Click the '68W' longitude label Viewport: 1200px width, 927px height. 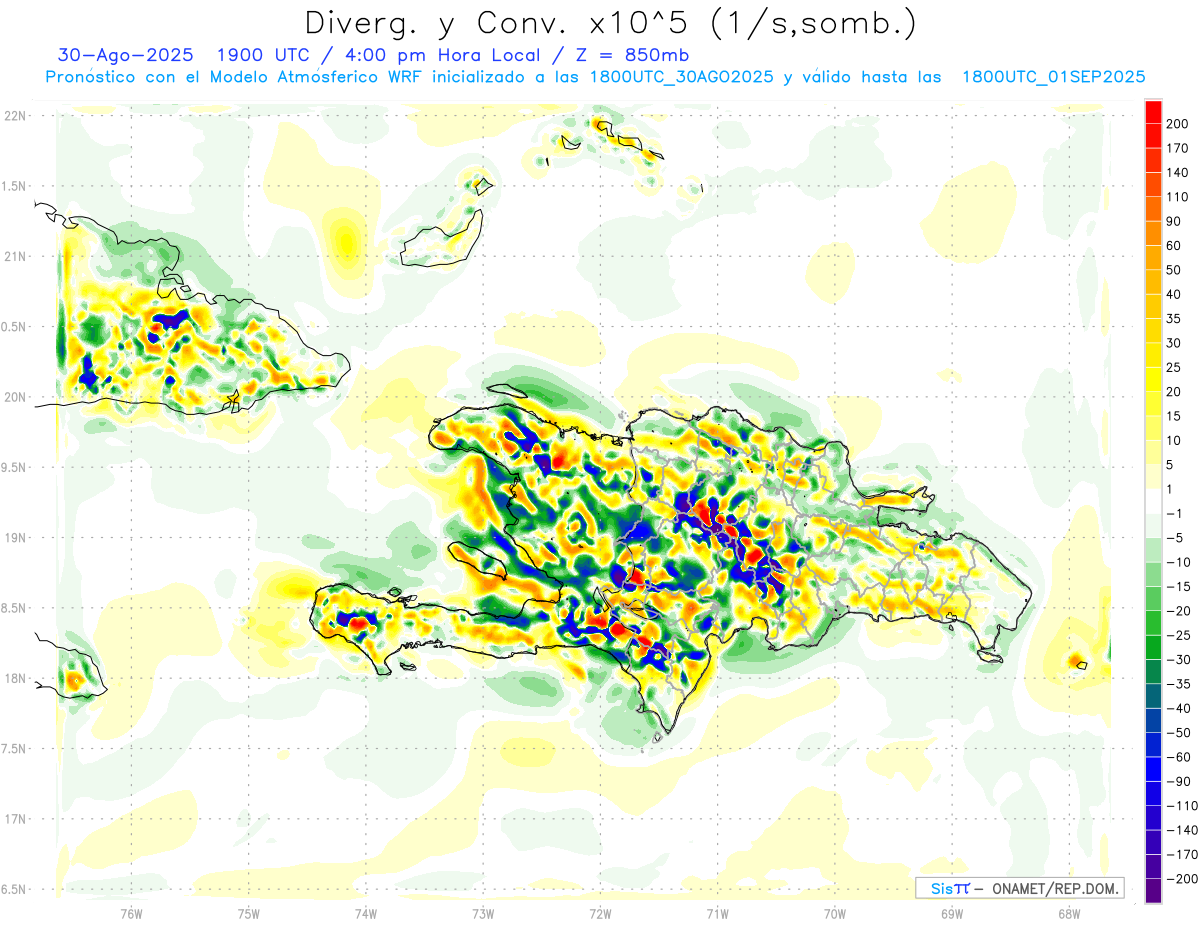coord(1069,913)
